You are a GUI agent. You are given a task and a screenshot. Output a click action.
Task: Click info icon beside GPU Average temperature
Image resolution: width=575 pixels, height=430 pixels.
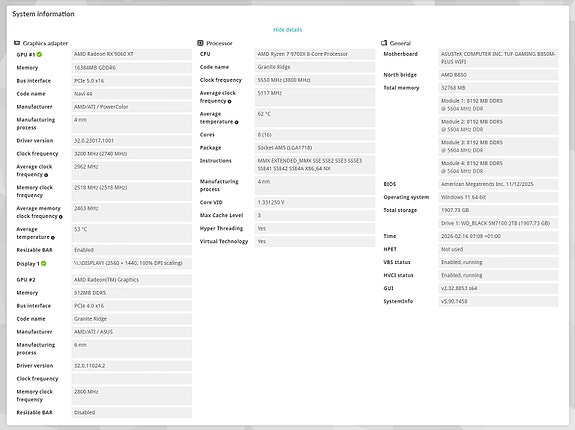(x=53, y=238)
